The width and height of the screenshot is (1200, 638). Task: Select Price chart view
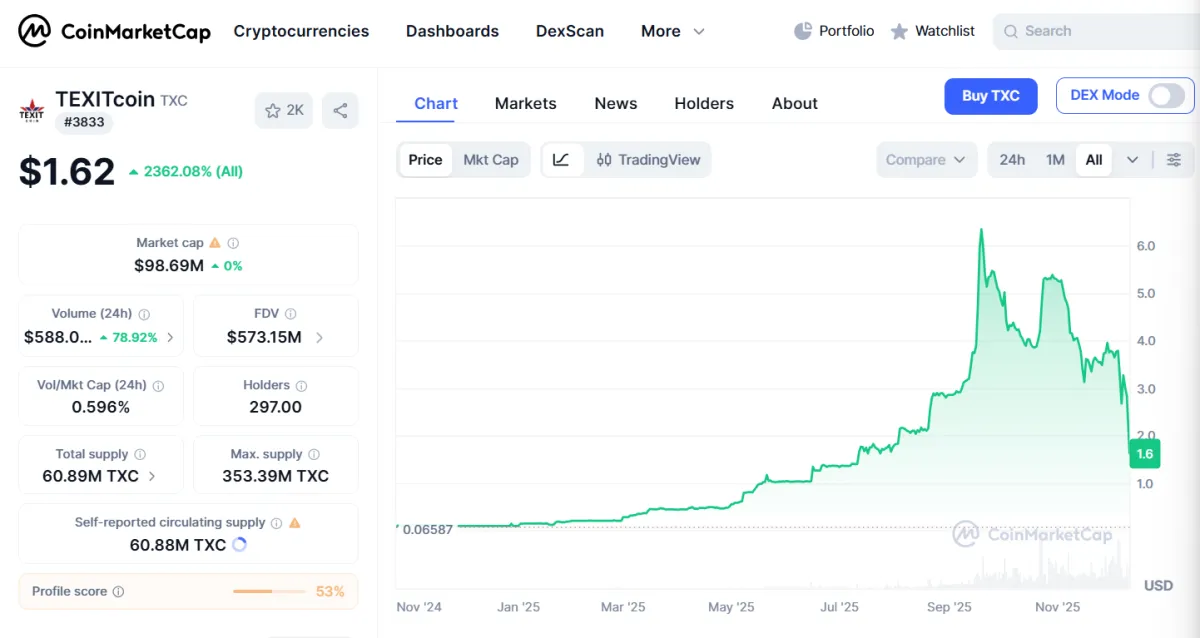(x=425, y=160)
